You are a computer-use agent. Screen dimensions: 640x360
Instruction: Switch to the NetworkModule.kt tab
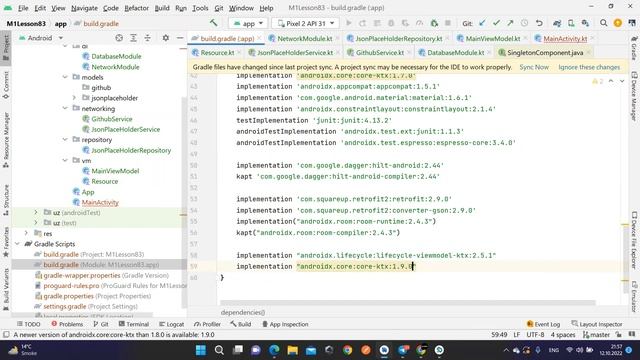click(304, 38)
